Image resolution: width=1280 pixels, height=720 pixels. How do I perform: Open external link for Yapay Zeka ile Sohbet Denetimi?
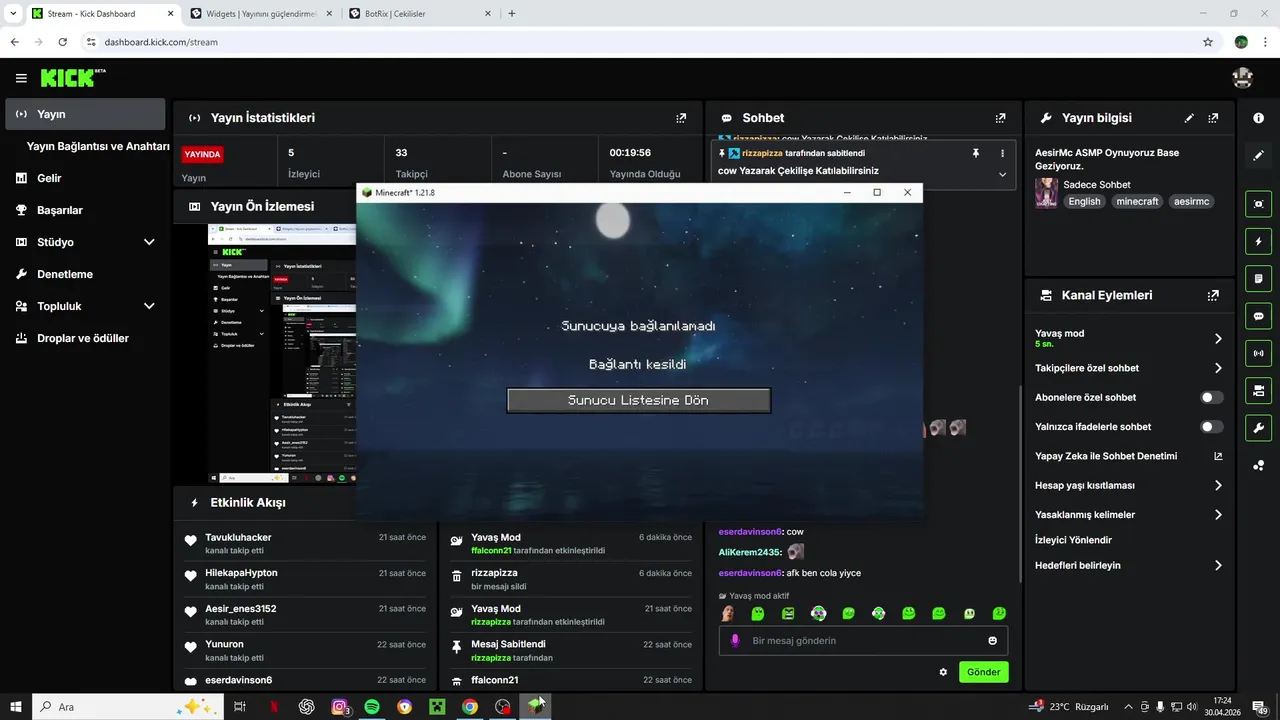(1218, 456)
